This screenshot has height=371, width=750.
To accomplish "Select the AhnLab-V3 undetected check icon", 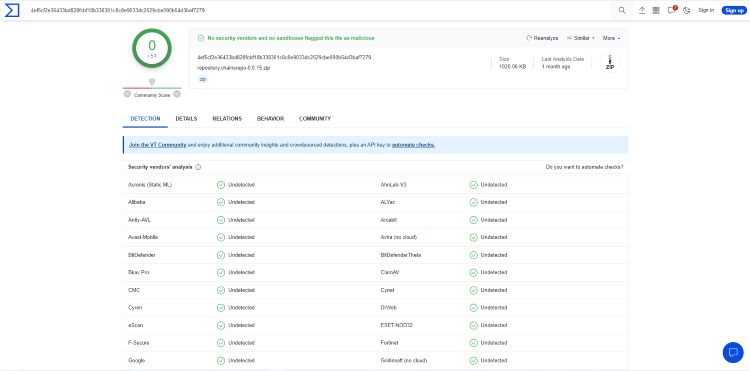I will point(474,185).
